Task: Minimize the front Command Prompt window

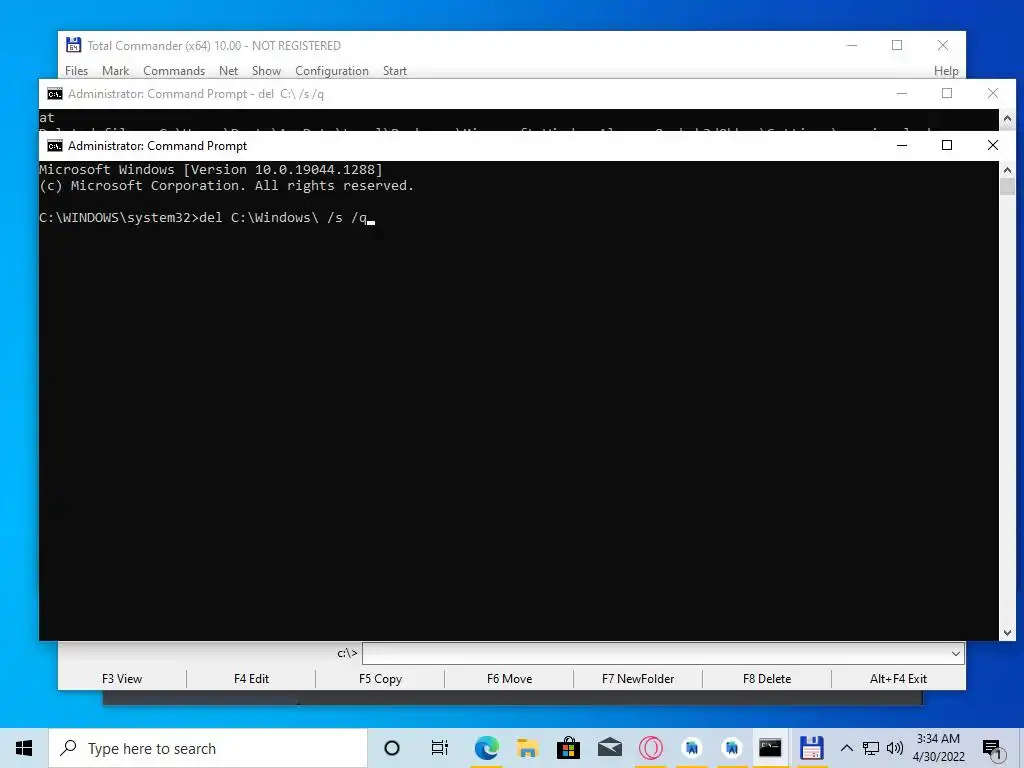Action: (902, 145)
